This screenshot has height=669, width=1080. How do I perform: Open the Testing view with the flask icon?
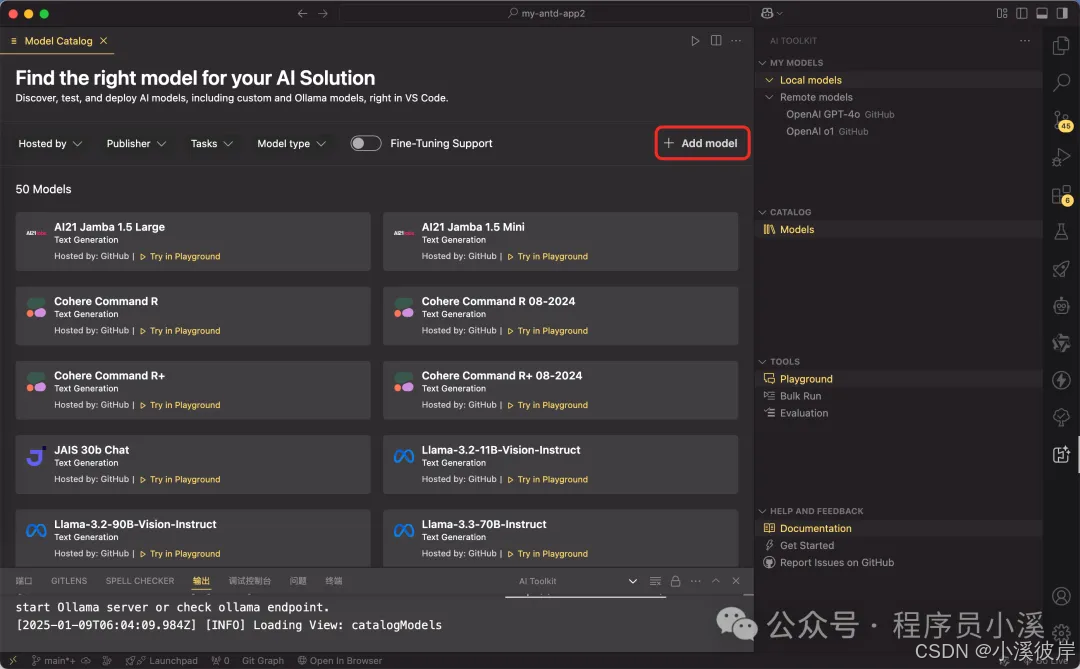(1061, 231)
